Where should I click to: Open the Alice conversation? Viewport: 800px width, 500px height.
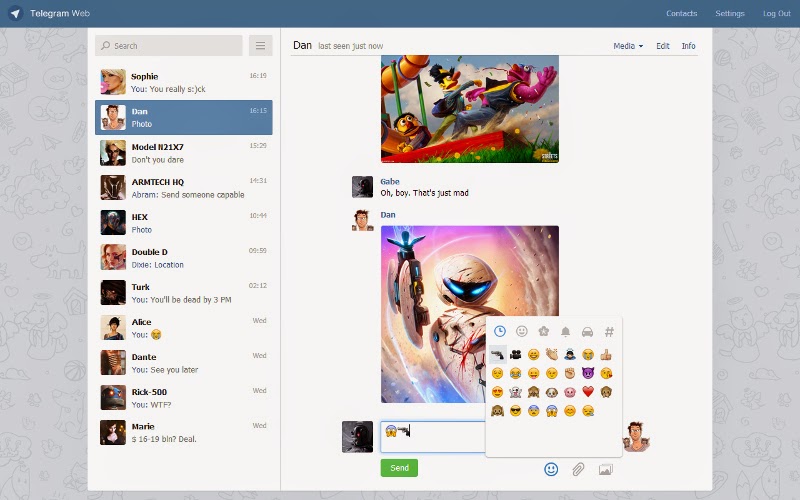(184, 328)
